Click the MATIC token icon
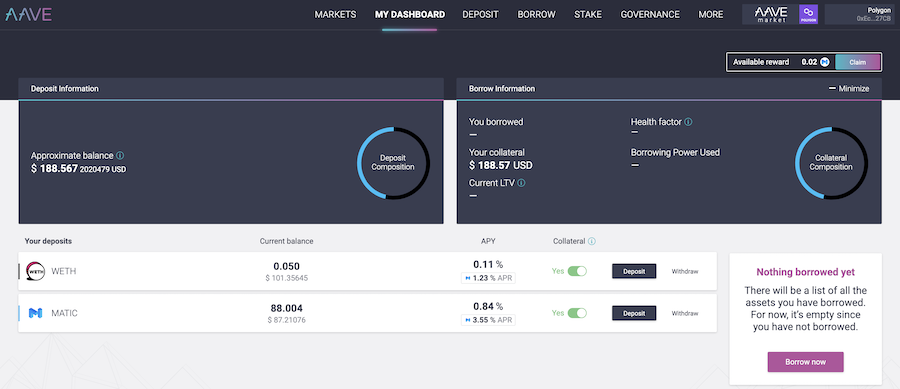The width and height of the screenshot is (900, 389). 36,313
